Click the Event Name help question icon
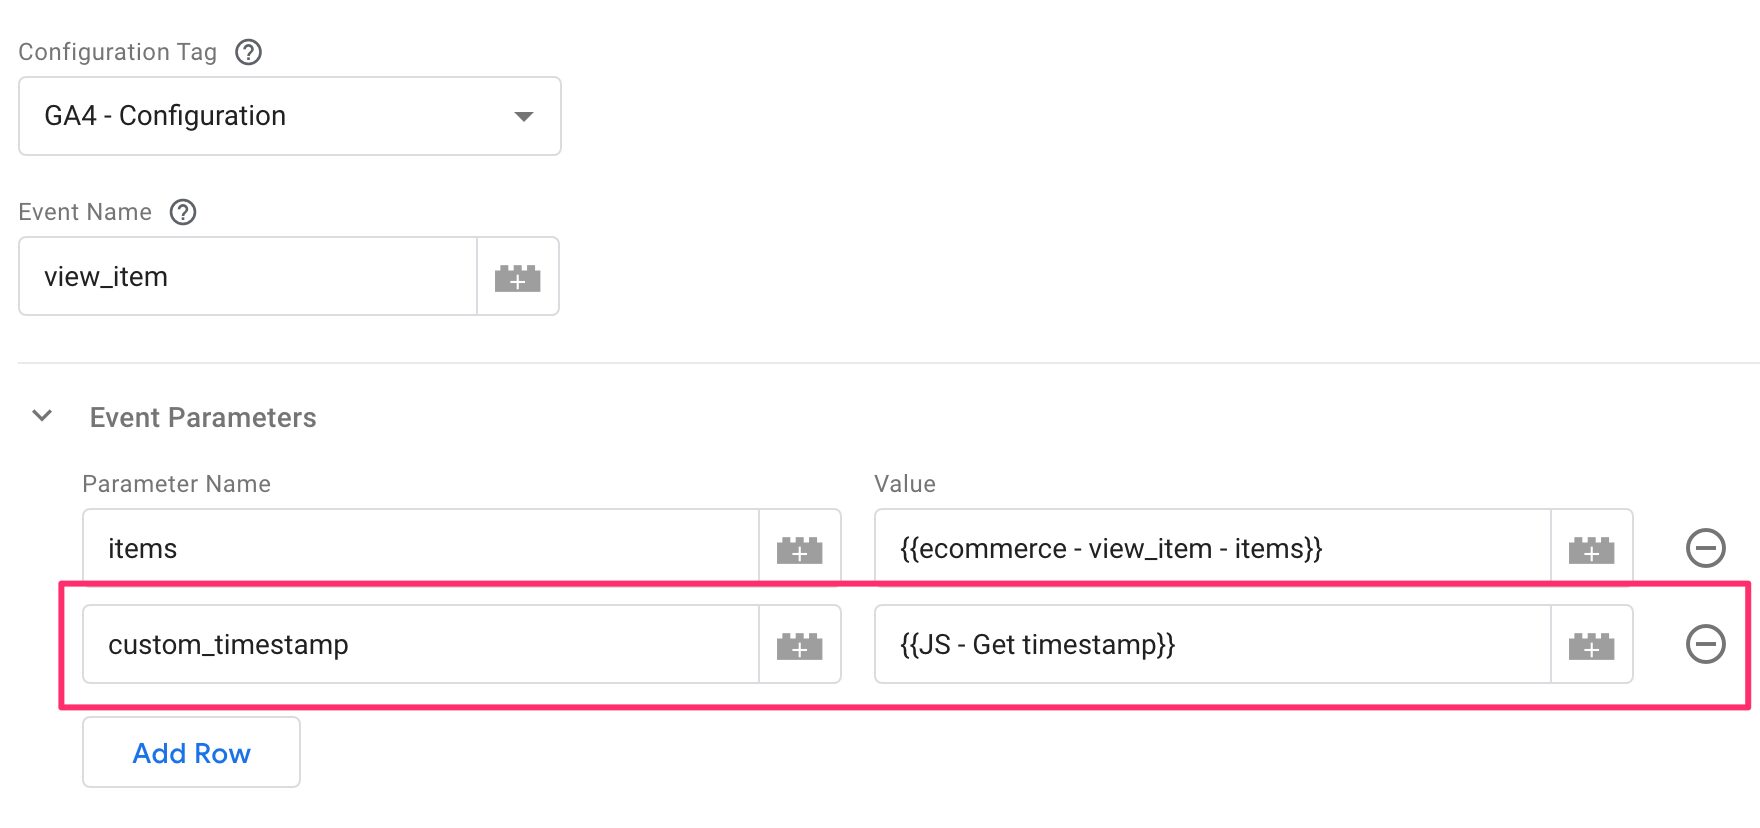The image size is (1760, 828). [183, 212]
